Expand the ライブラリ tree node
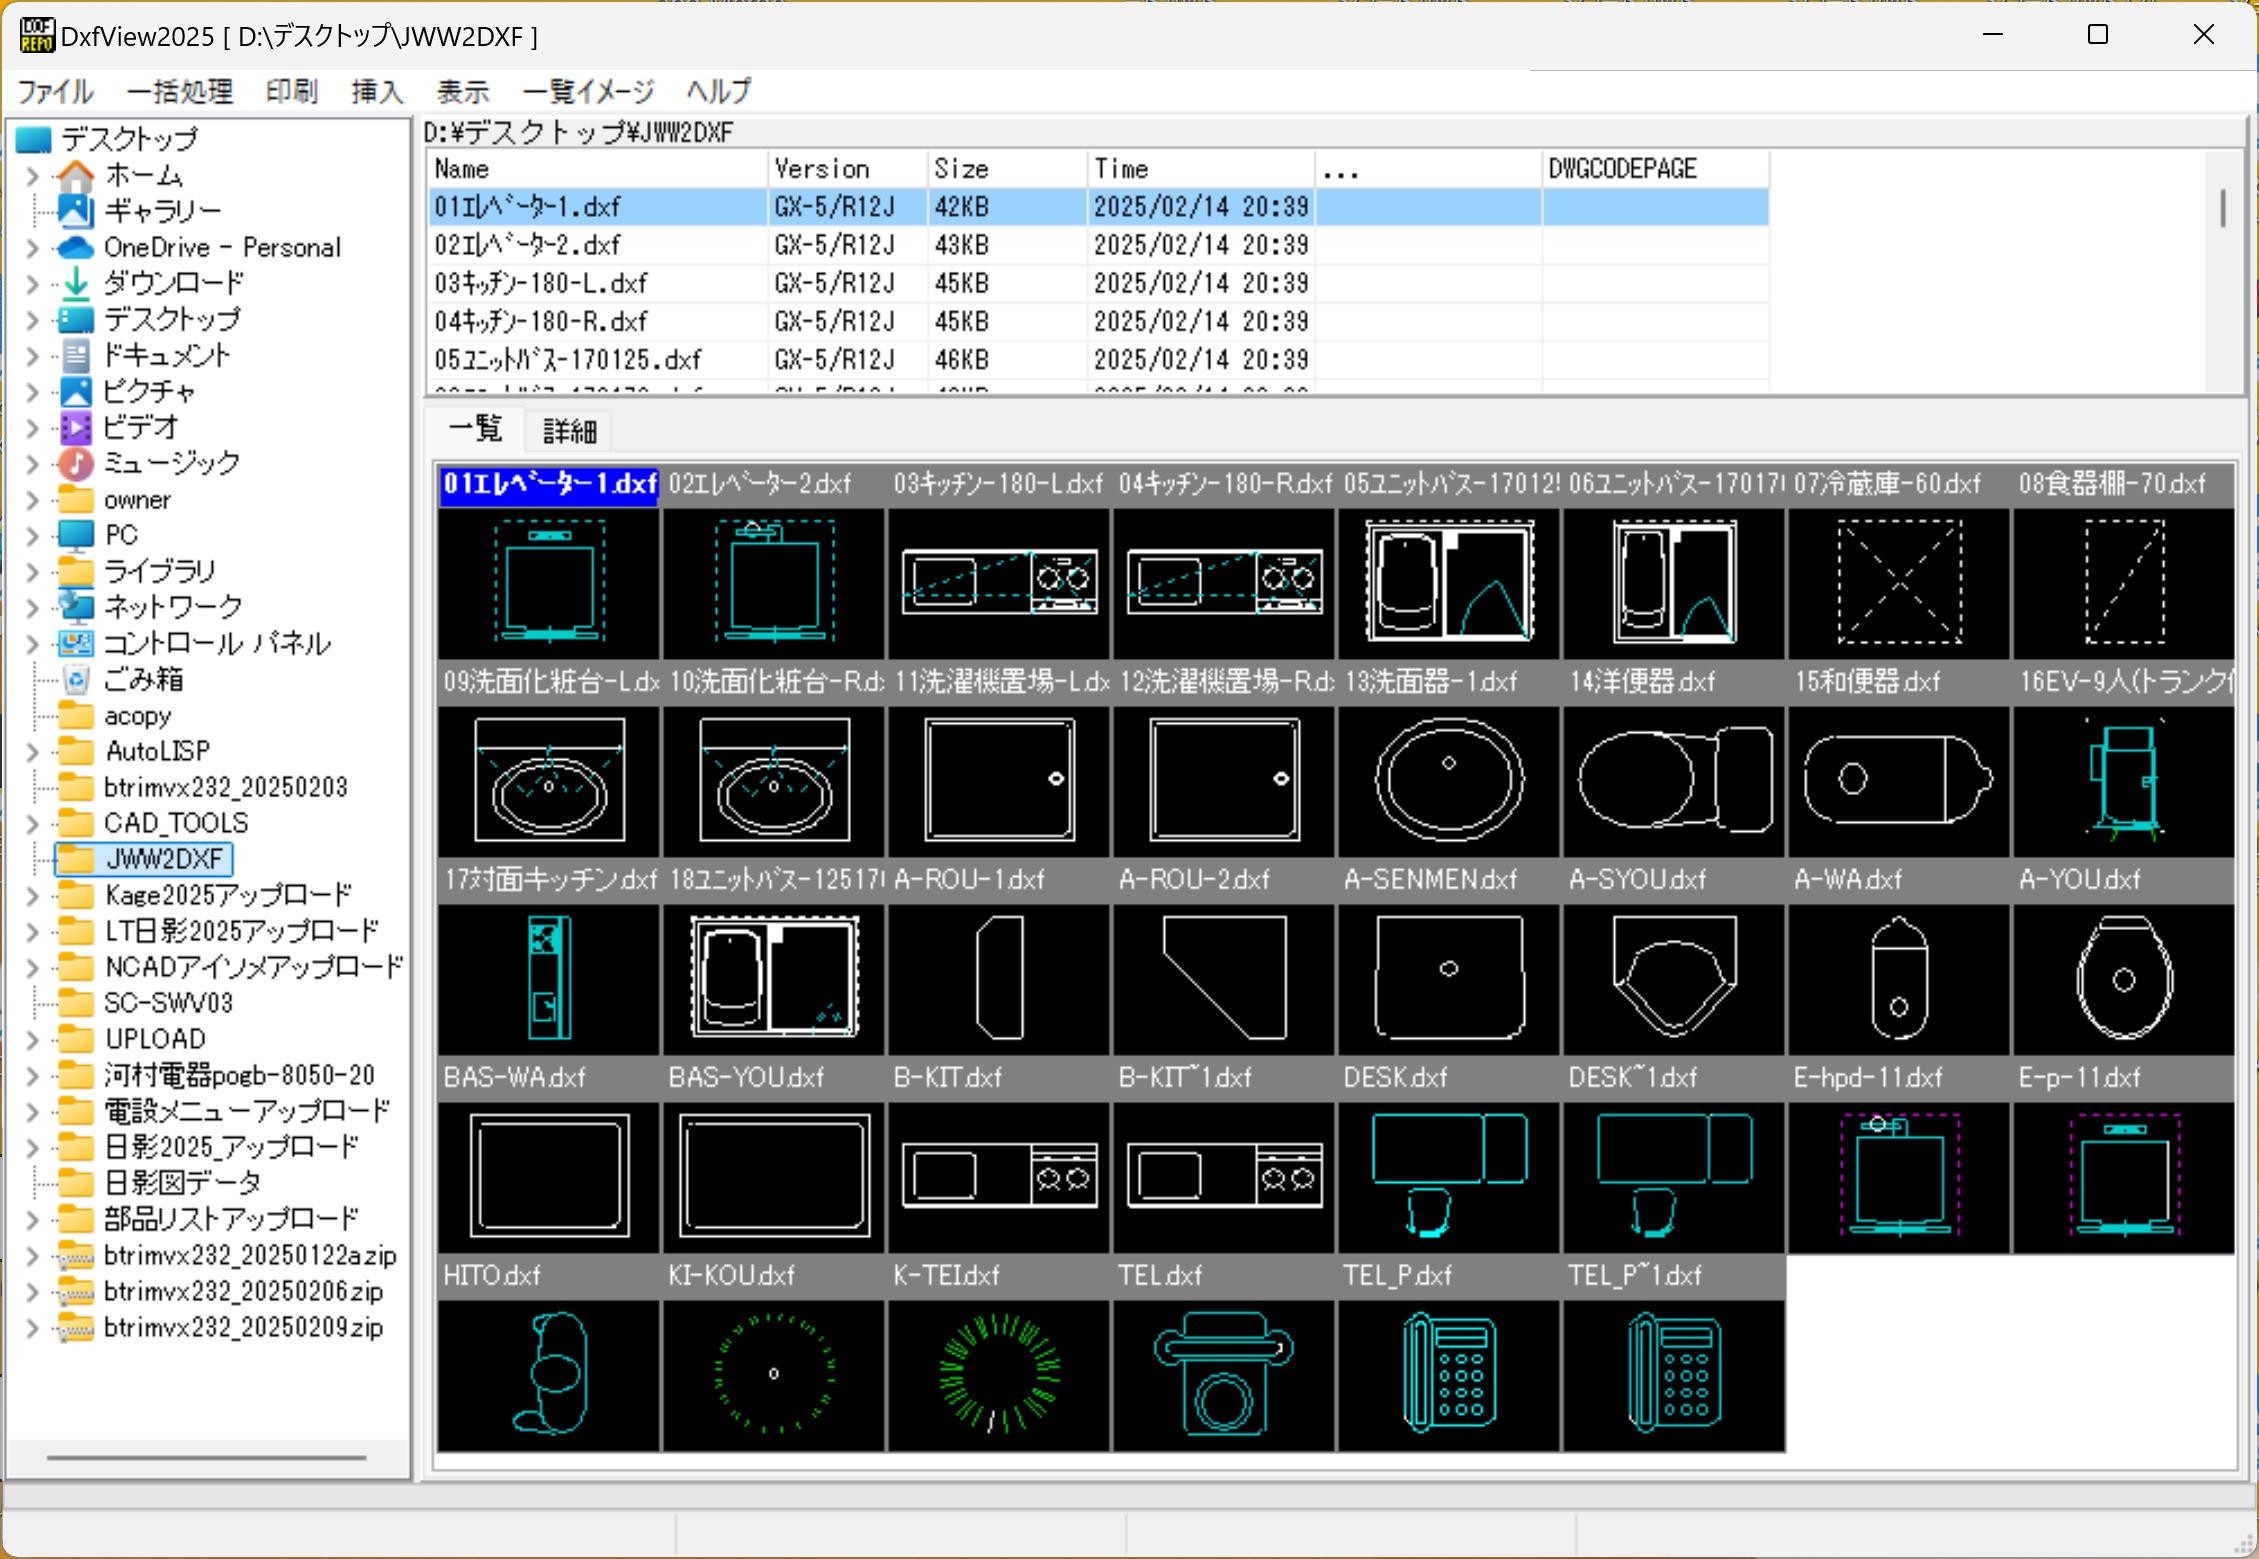Viewport: 2259px width, 1559px height. click(31, 571)
